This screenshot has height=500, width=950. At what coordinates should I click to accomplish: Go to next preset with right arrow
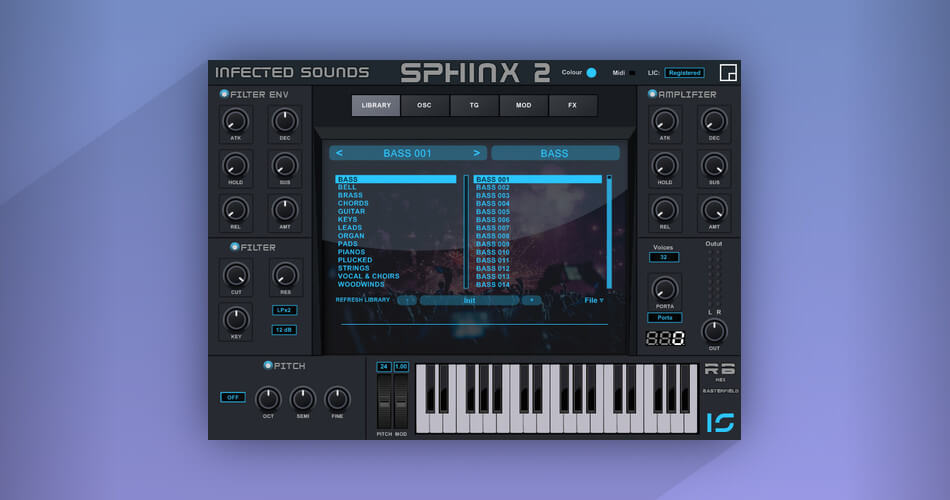477,153
